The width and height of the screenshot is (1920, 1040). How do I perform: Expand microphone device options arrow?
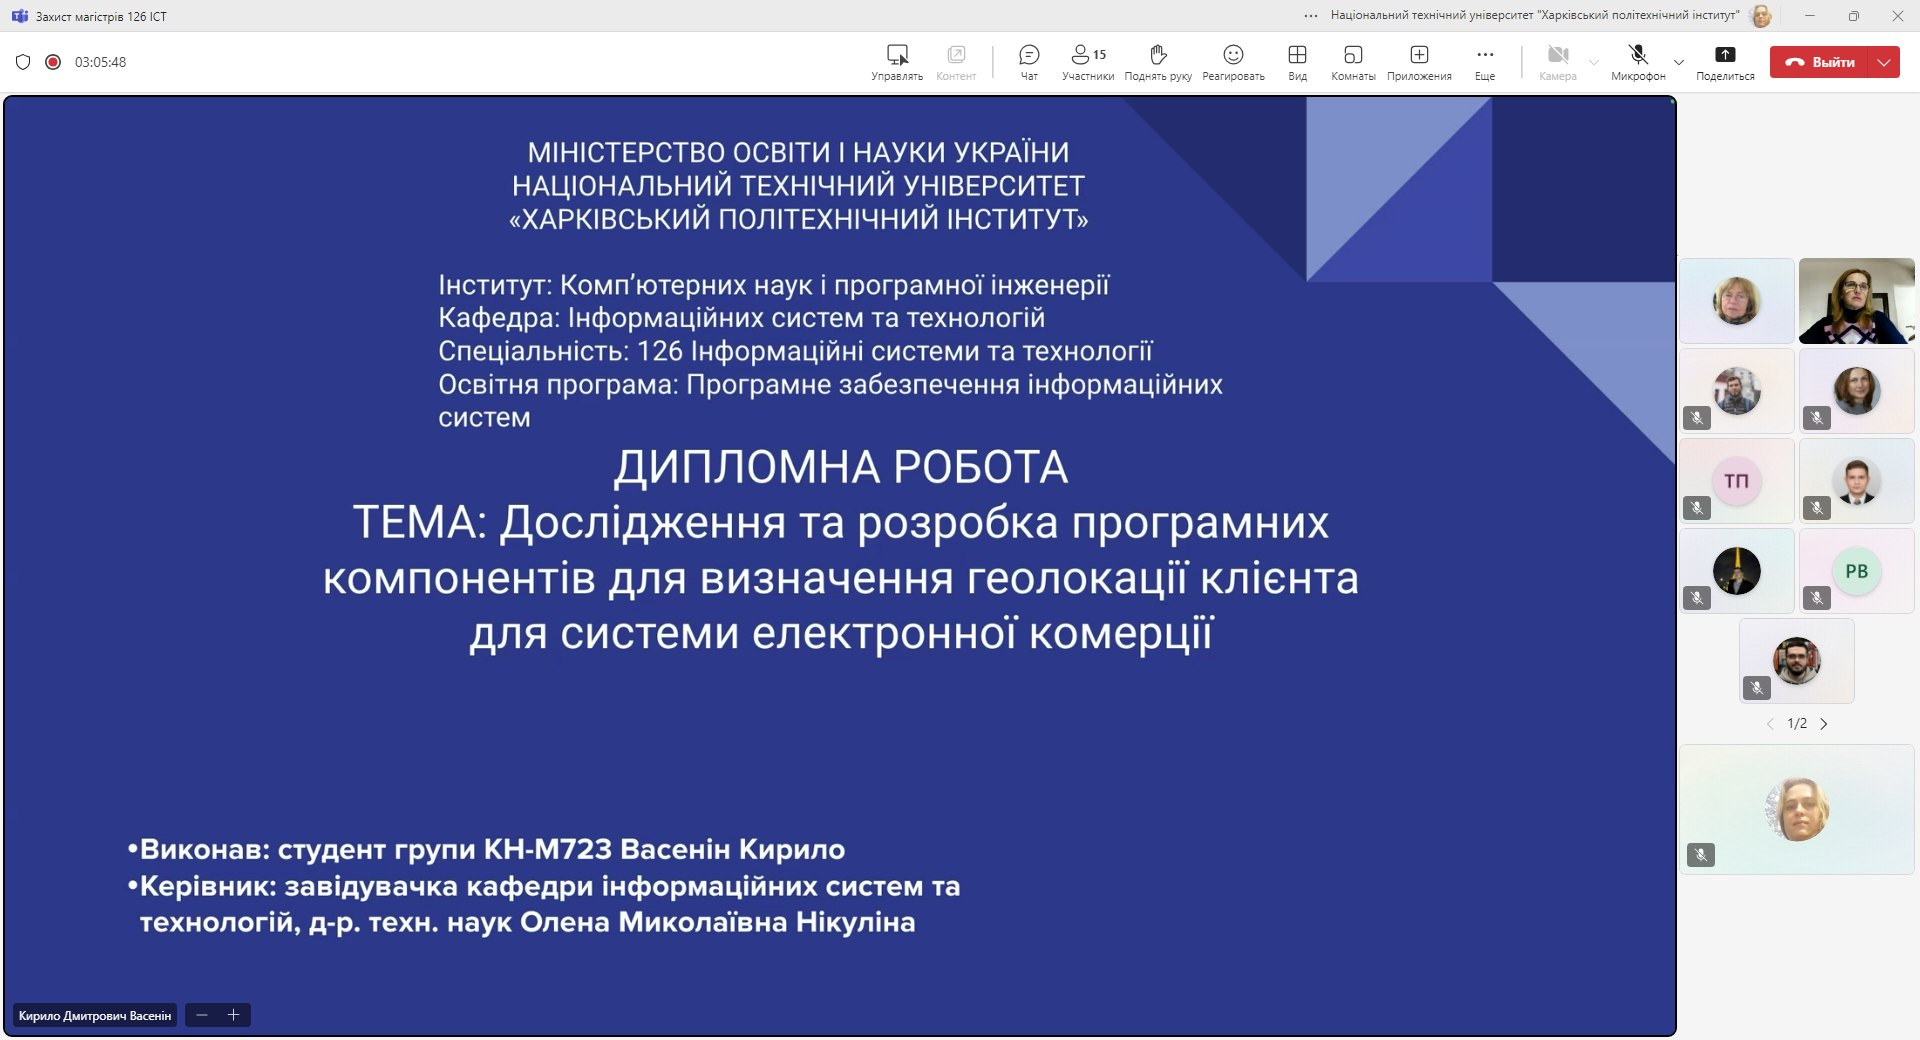[x=1679, y=62]
